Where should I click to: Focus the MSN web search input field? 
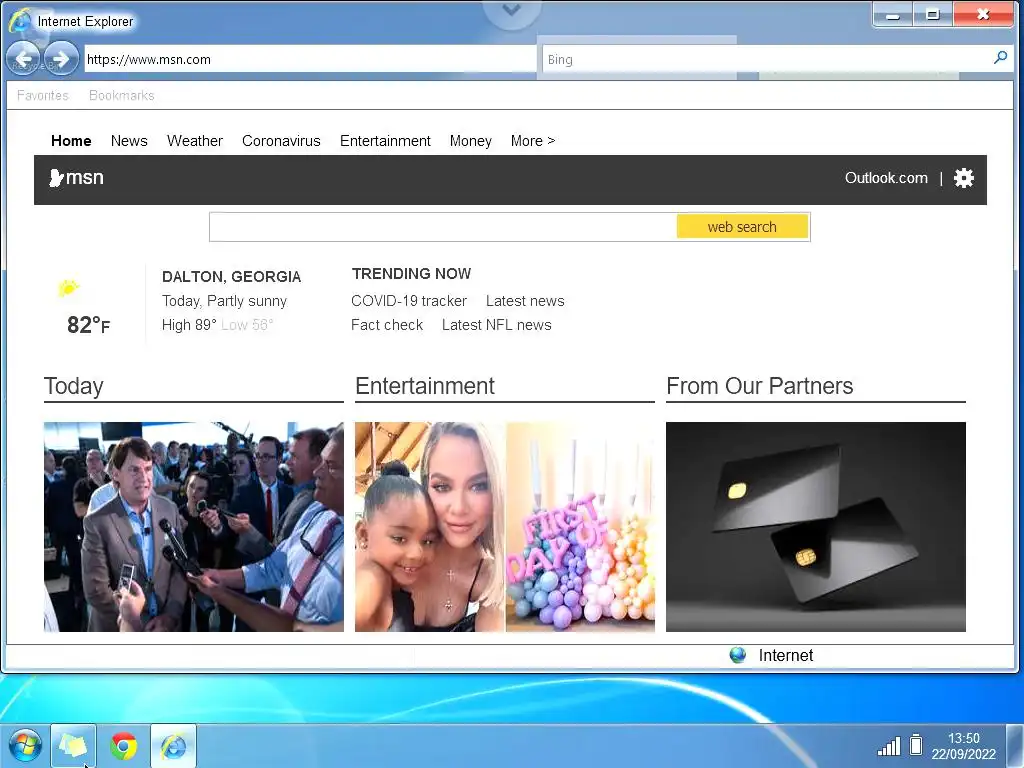point(443,227)
